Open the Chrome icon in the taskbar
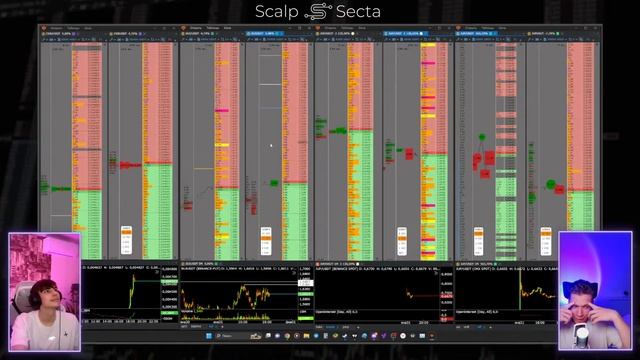The height and width of the screenshot is (360, 640). [287, 336]
